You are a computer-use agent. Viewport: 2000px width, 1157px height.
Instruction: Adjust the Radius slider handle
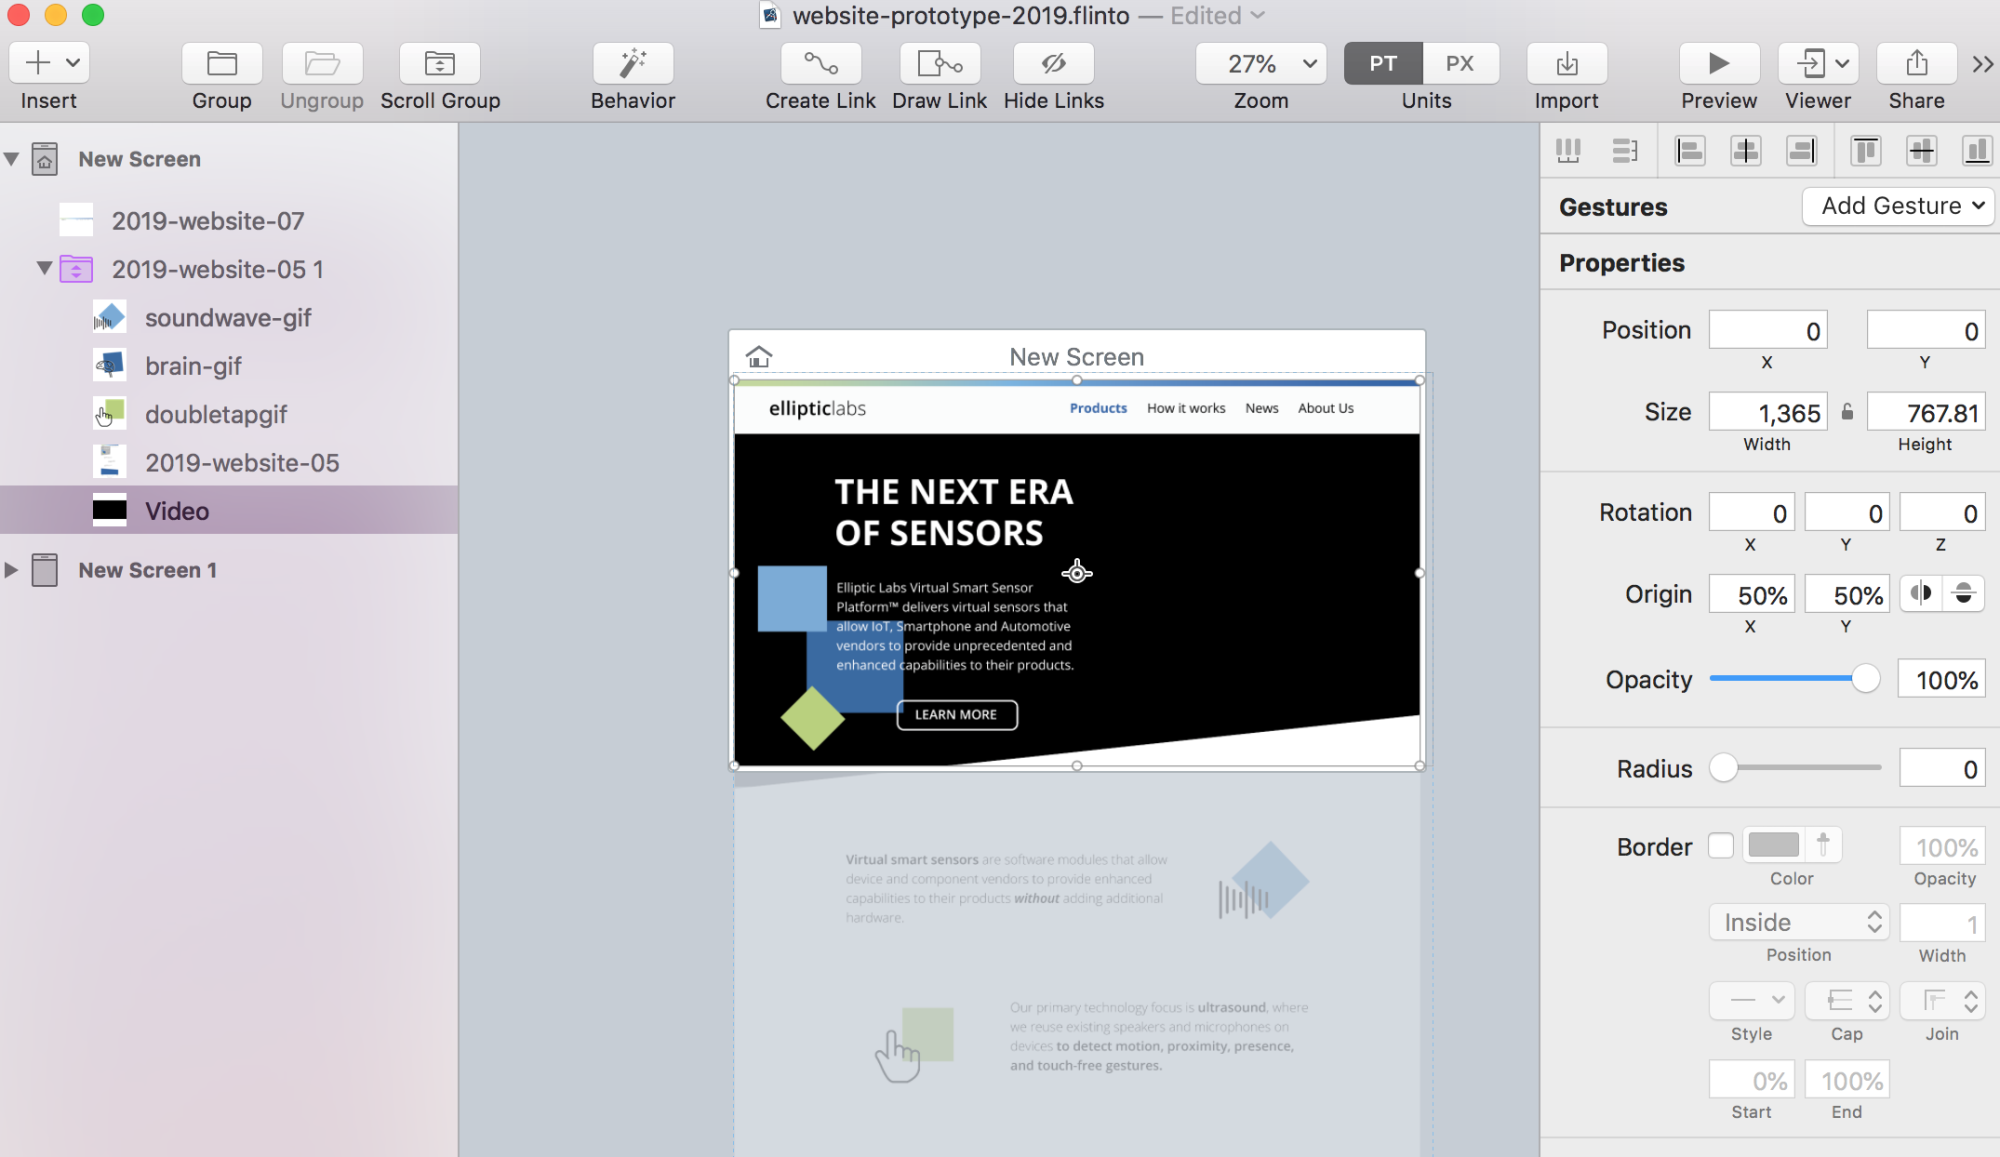click(1723, 768)
